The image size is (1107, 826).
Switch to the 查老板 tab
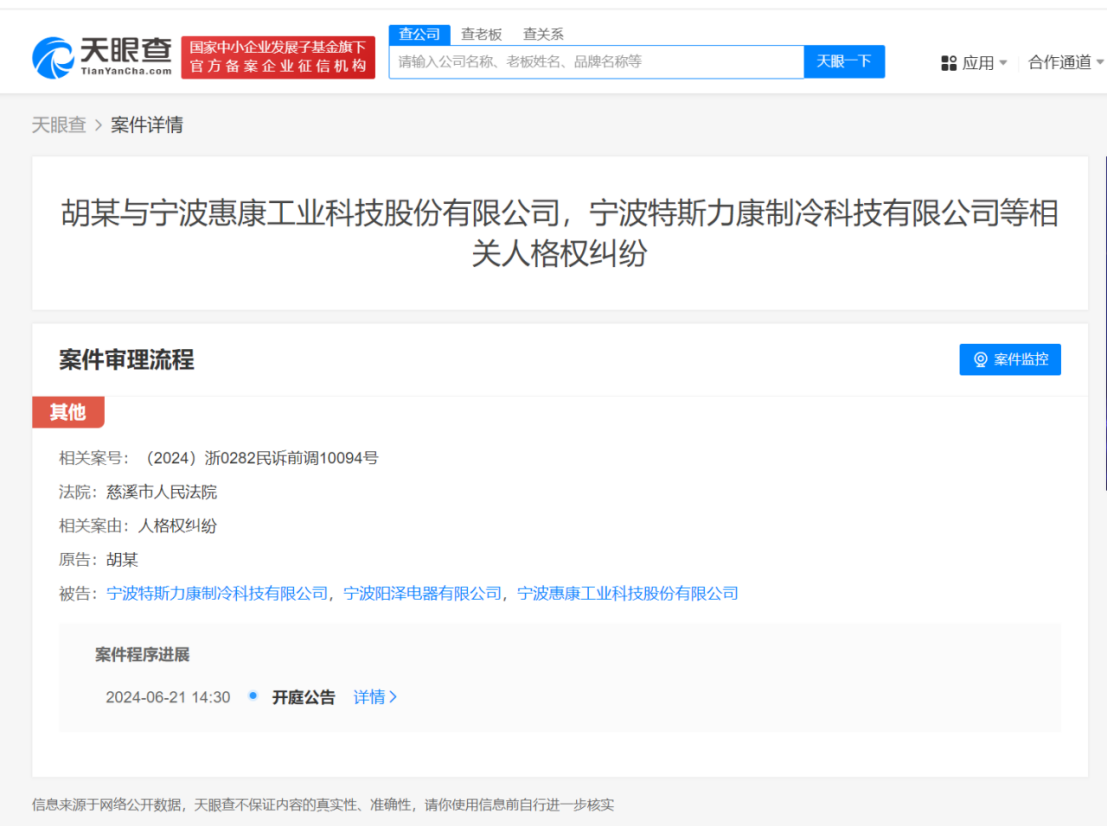[480, 33]
